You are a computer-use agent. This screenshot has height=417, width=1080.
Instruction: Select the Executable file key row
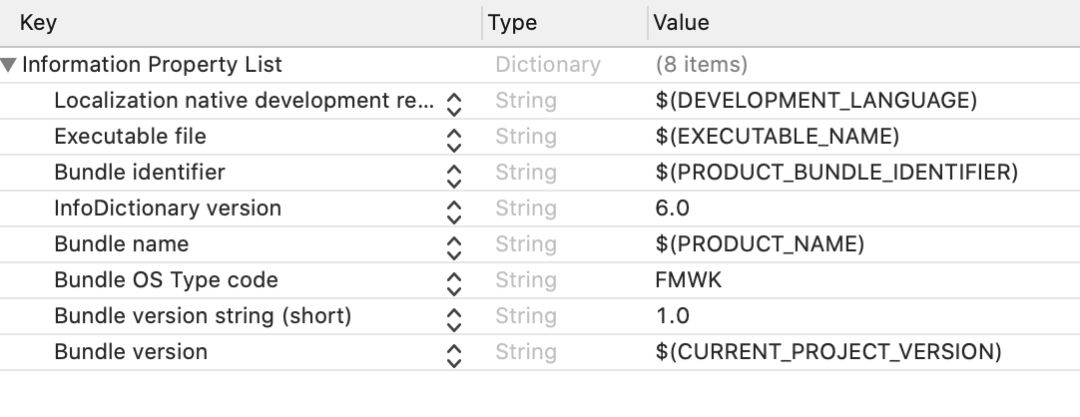130,136
